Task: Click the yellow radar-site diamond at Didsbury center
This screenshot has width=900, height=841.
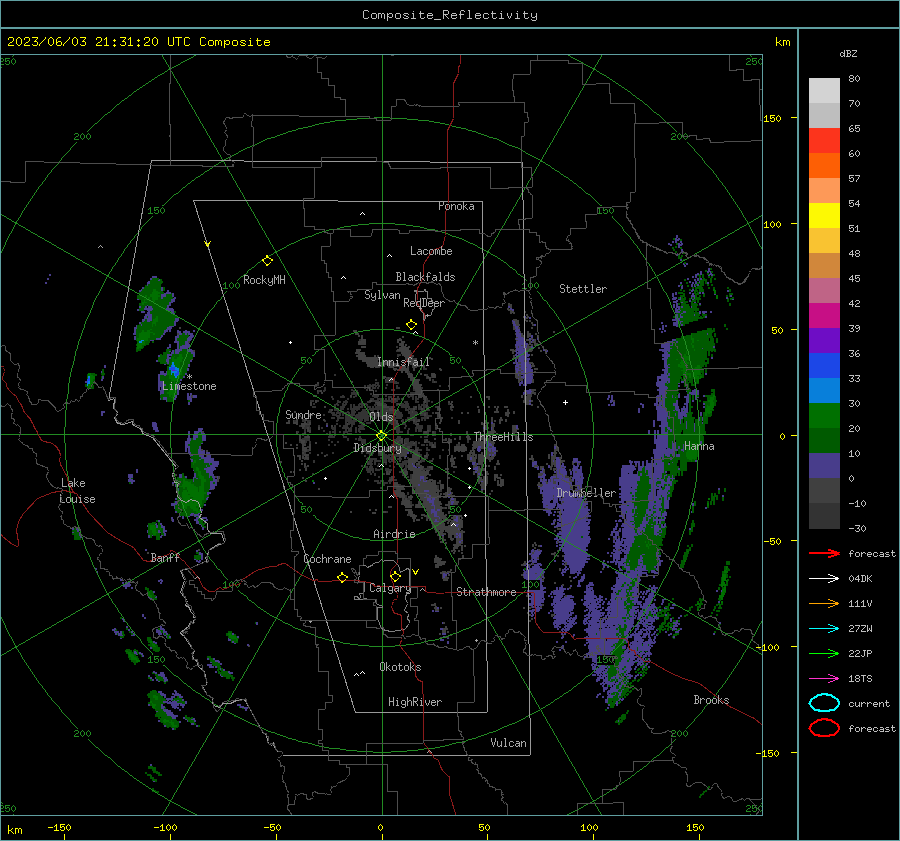Action: (x=382, y=436)
